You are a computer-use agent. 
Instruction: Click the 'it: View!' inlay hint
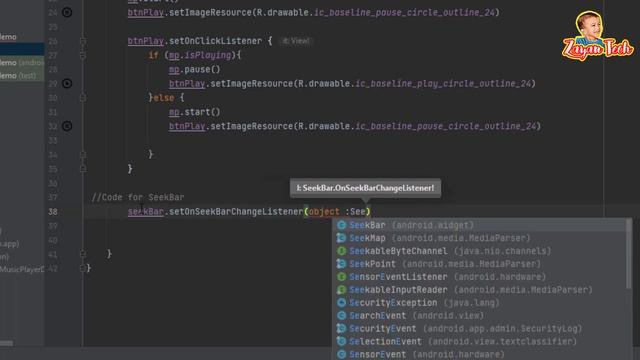coord(296,41)
